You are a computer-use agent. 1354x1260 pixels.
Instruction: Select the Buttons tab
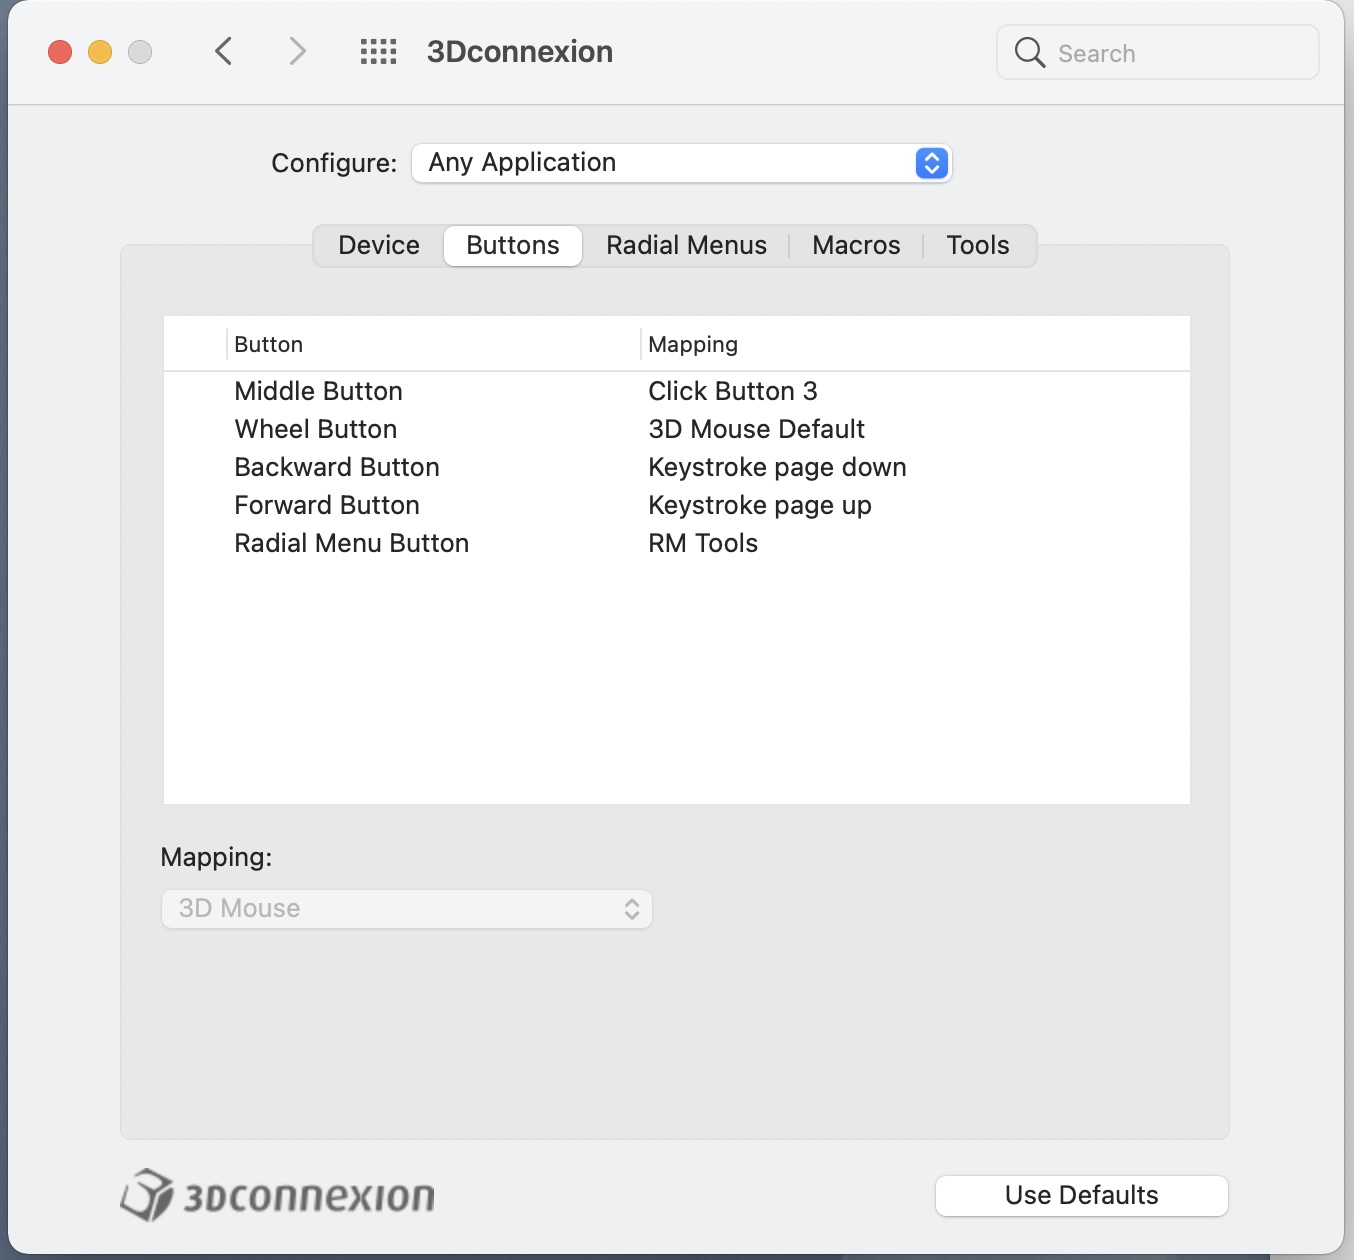(513, 245)
